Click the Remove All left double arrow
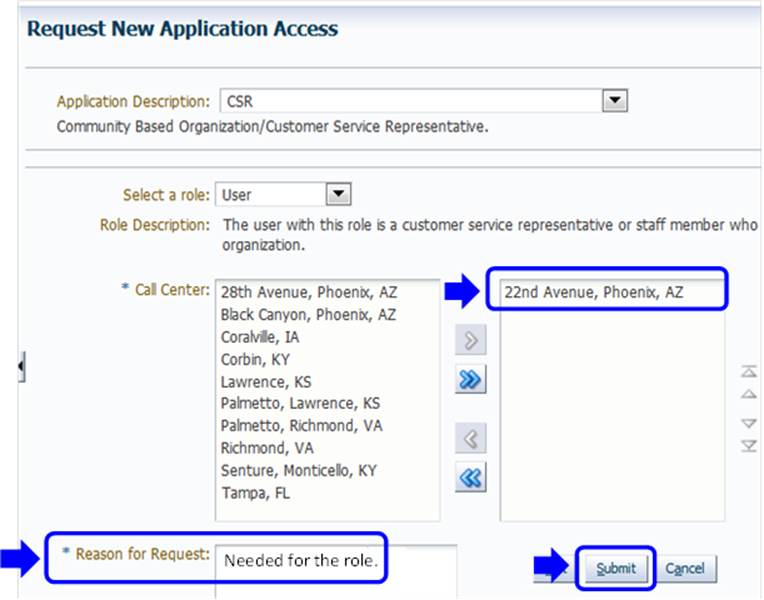 (470, 477)
